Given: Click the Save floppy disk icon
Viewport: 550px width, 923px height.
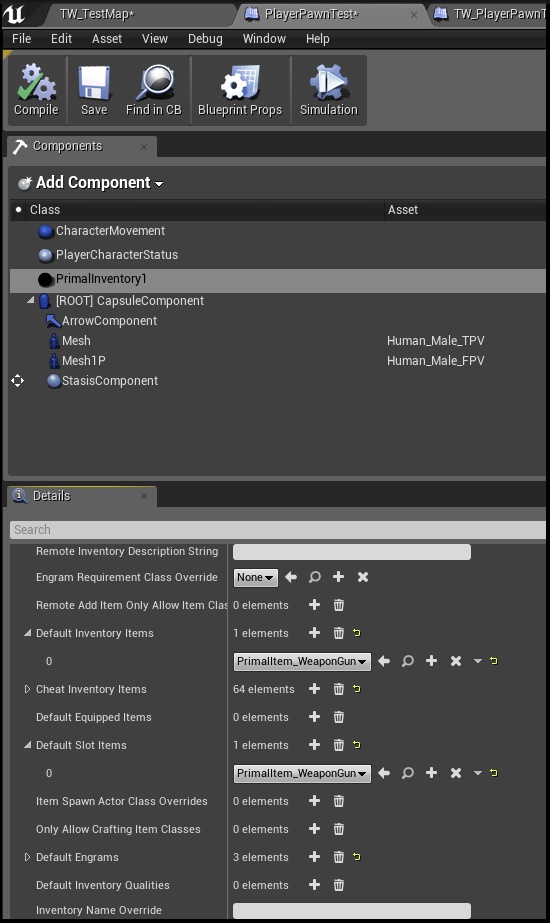Looking at the screenshot, I should [94, 90].
